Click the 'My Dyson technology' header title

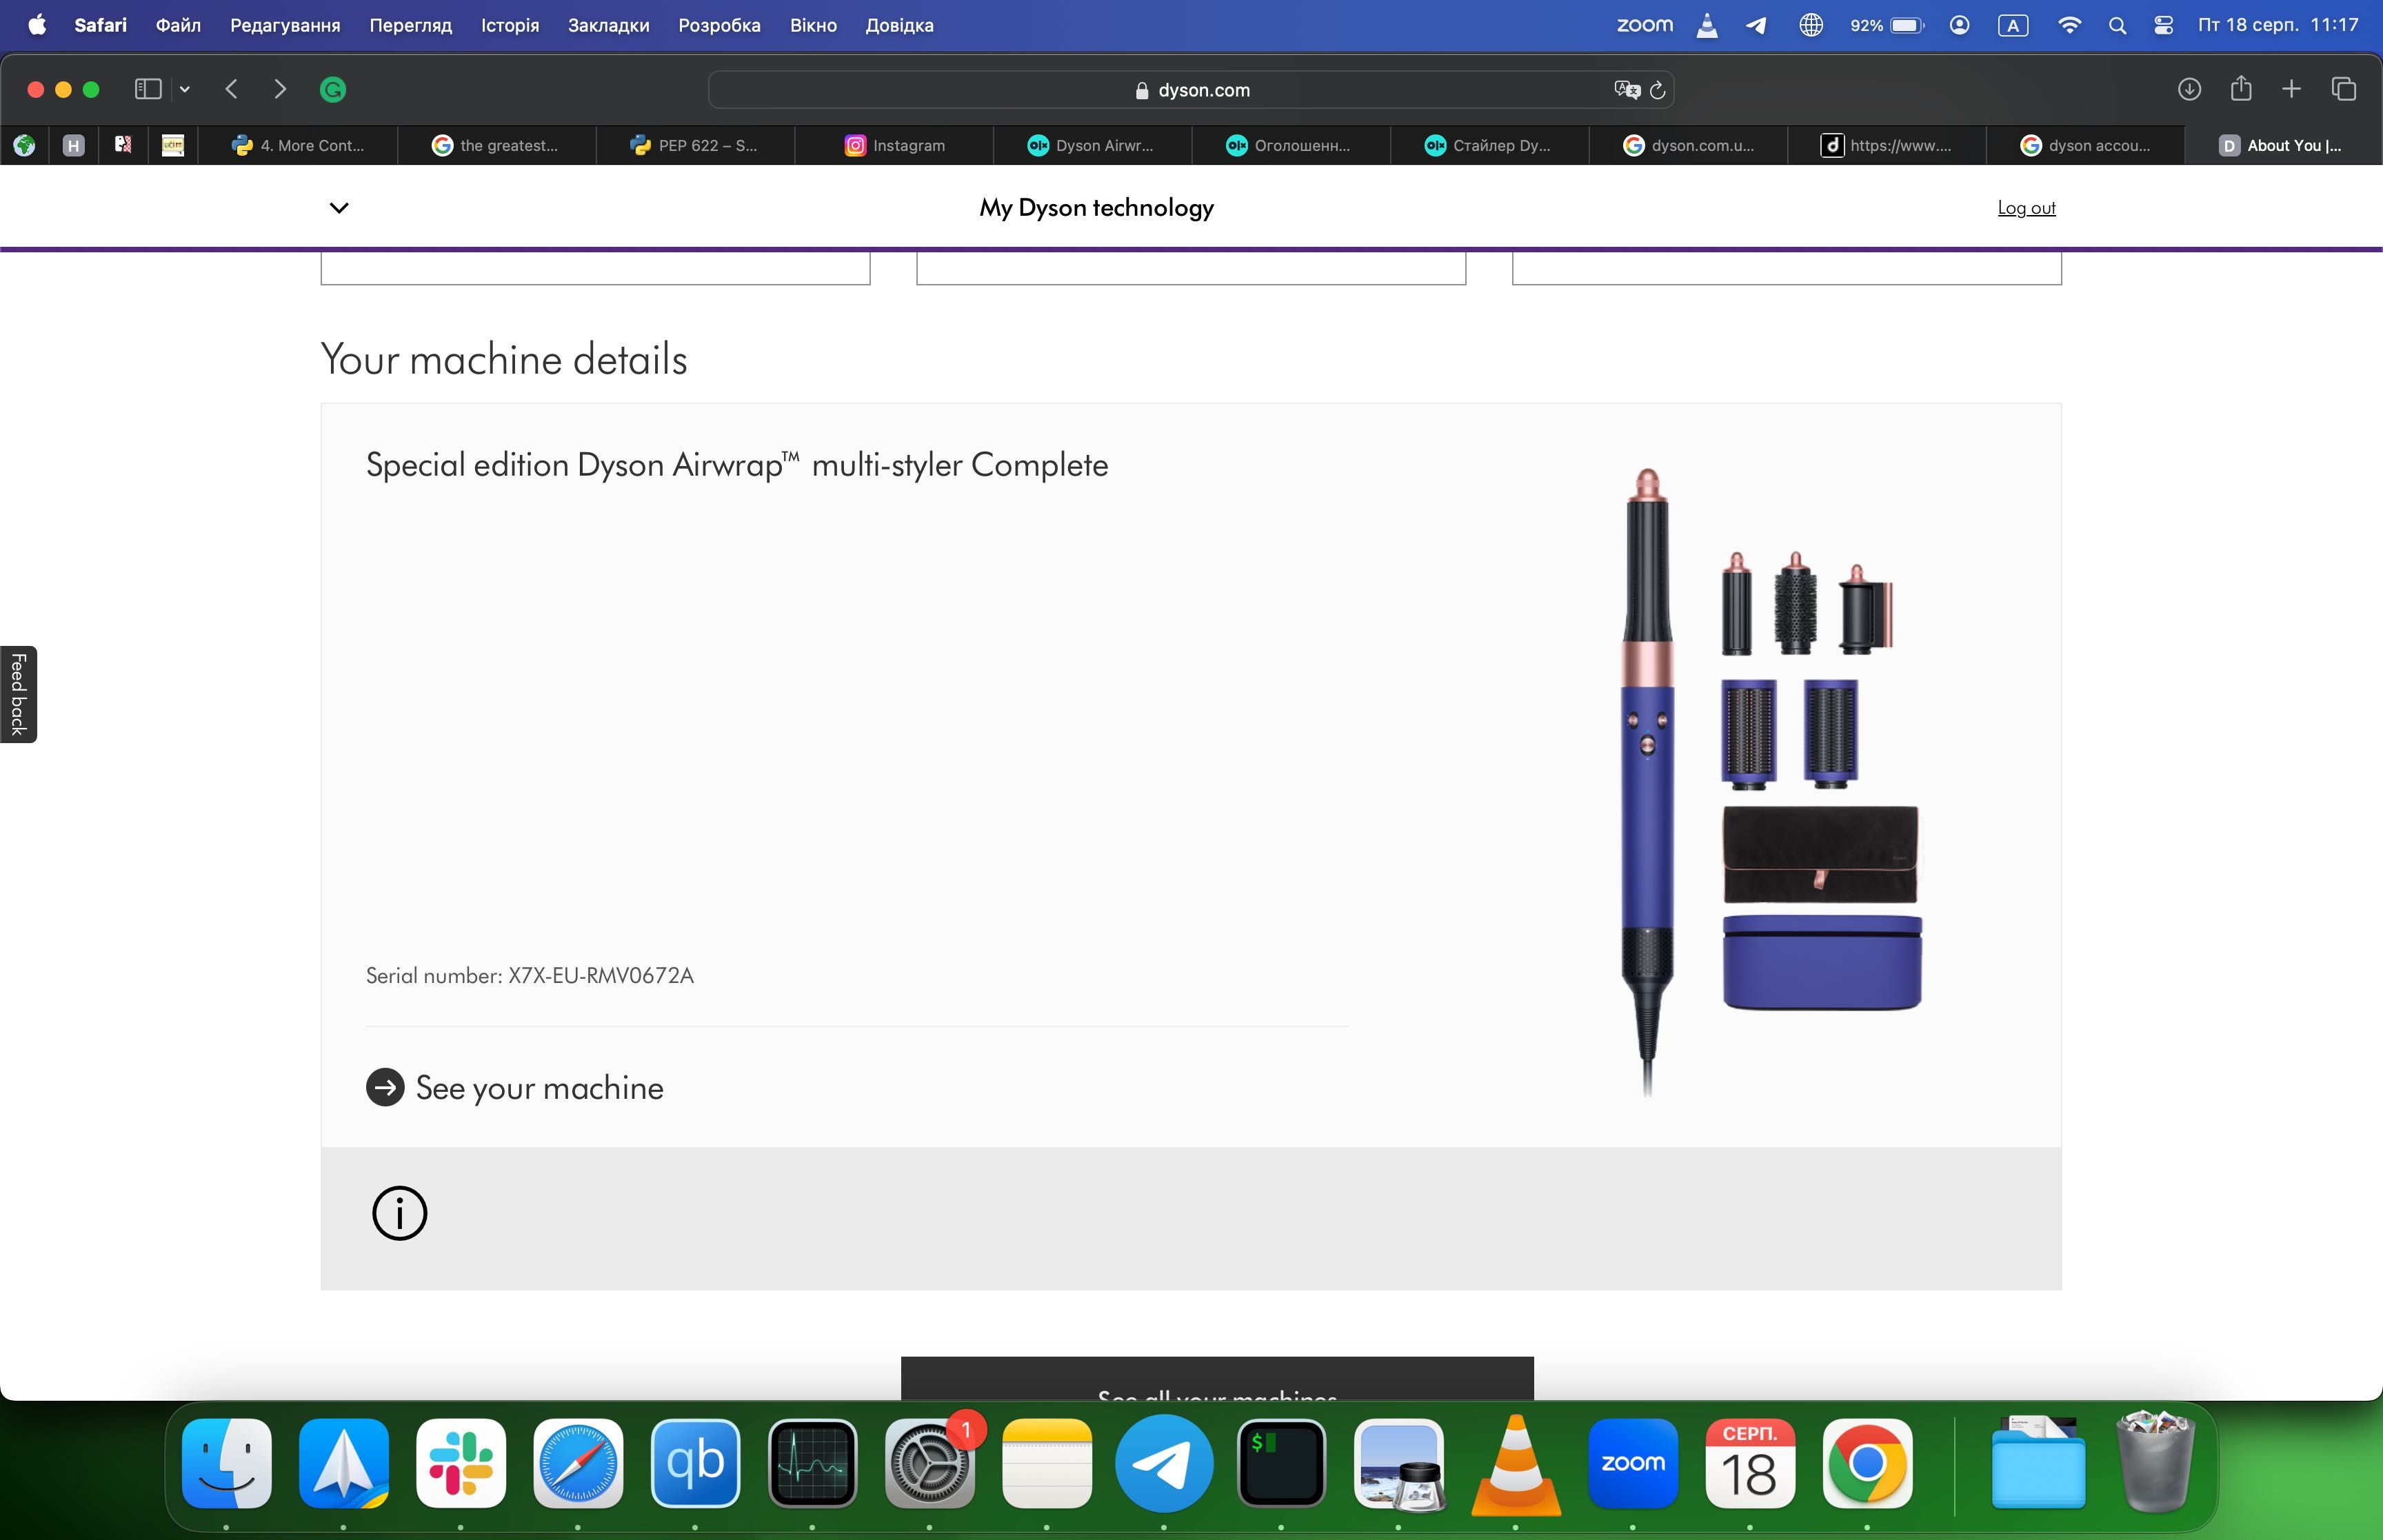(1096, 208)
